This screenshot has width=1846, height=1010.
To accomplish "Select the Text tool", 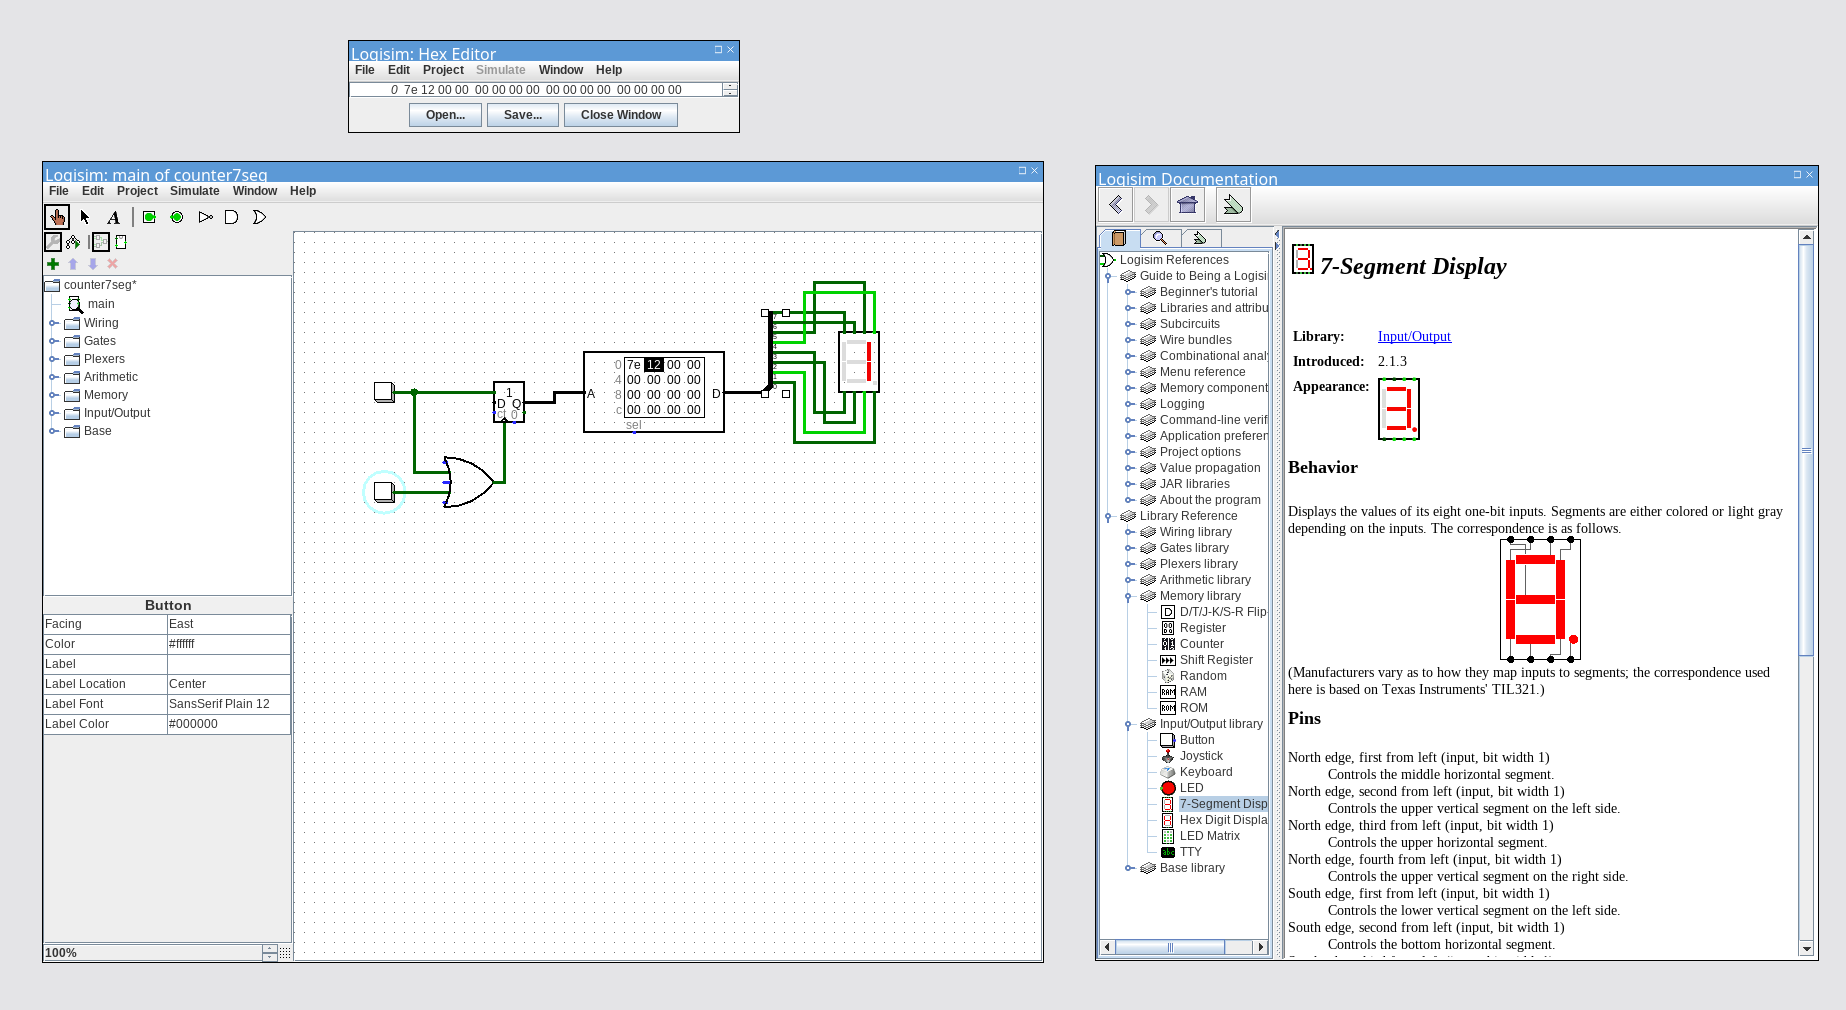I will (113, 217).
